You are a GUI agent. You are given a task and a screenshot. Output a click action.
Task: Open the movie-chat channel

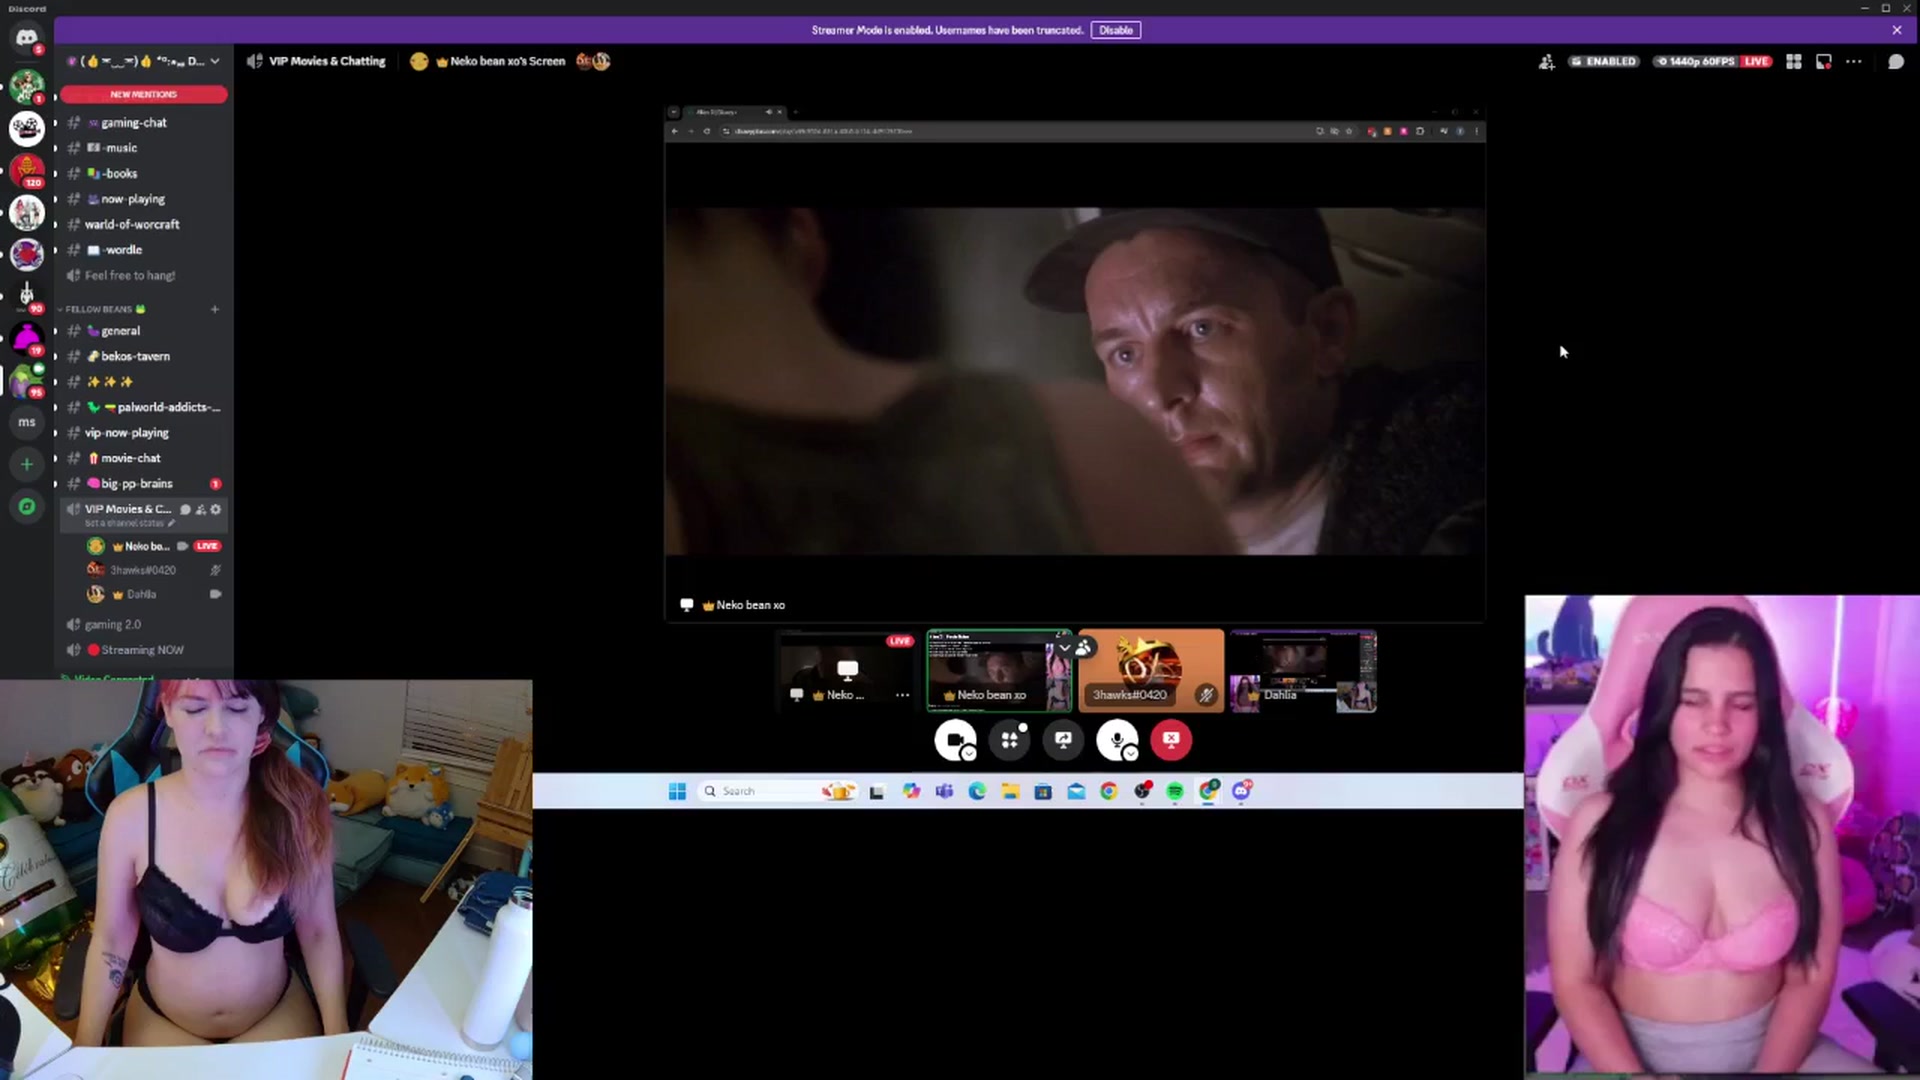click(x=143, y=459)
